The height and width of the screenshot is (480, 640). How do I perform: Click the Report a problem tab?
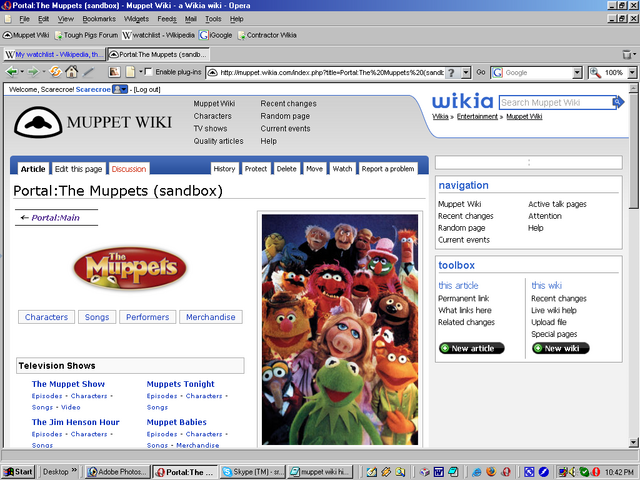point(388,169)
